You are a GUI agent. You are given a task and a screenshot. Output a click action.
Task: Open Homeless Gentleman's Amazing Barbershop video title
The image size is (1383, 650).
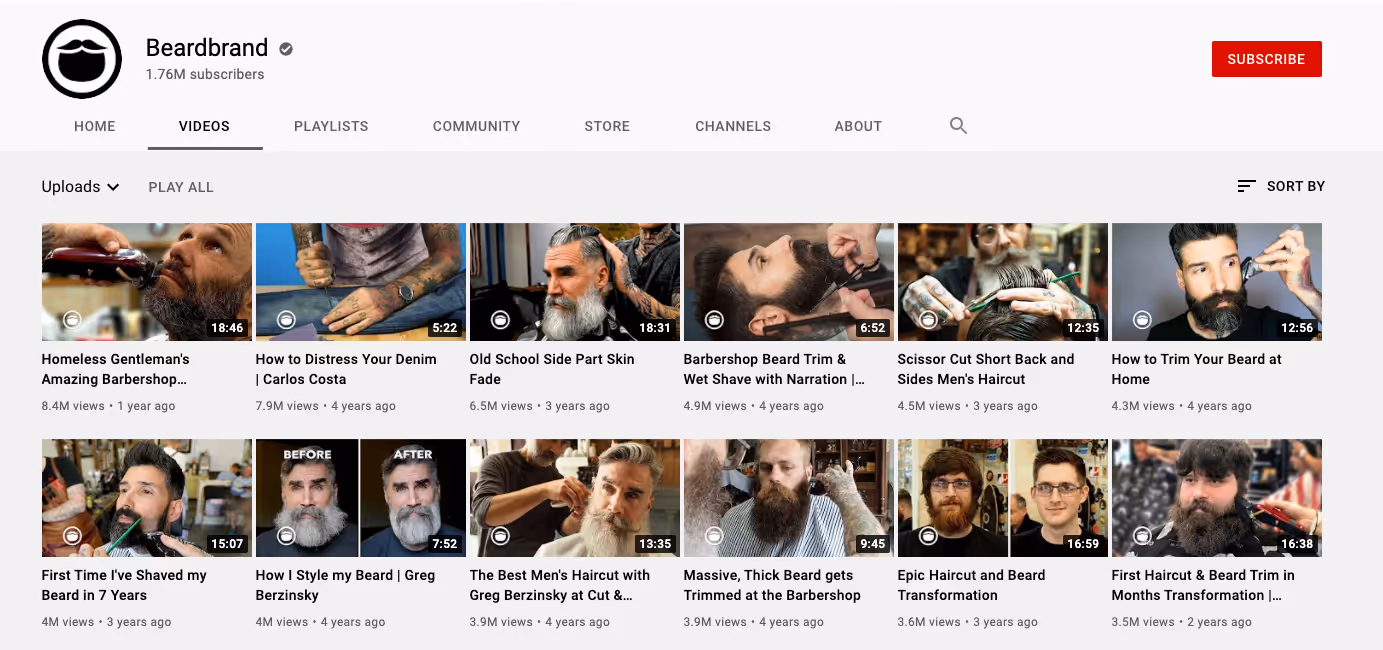click(116, 369)
